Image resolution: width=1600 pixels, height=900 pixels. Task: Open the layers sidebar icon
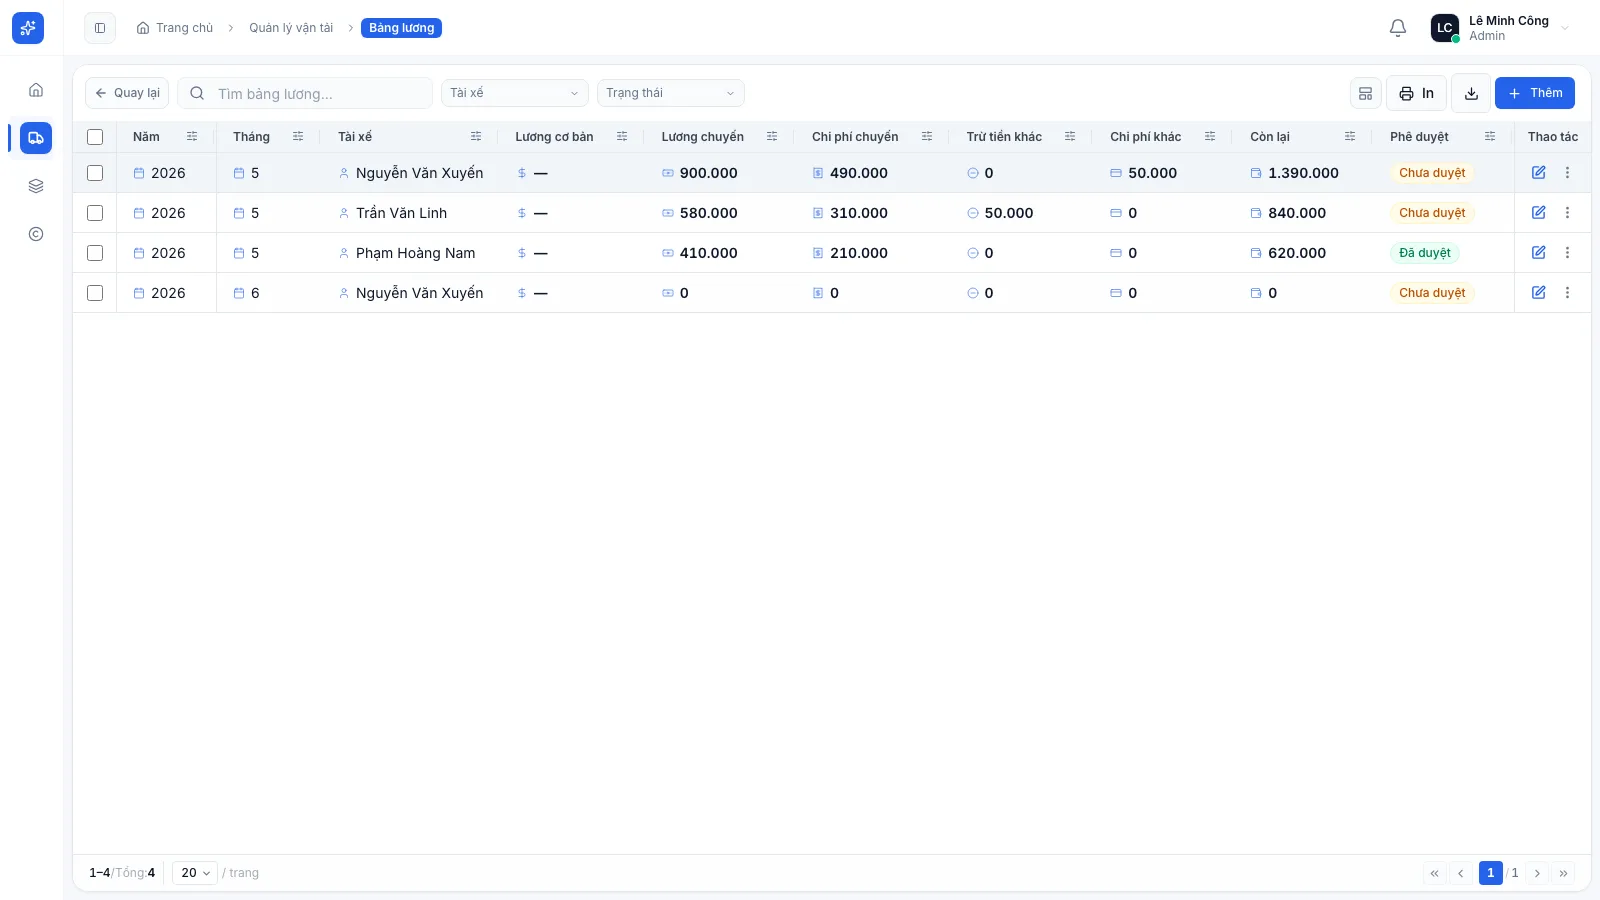pyautogui.click(x=36, y=186)
